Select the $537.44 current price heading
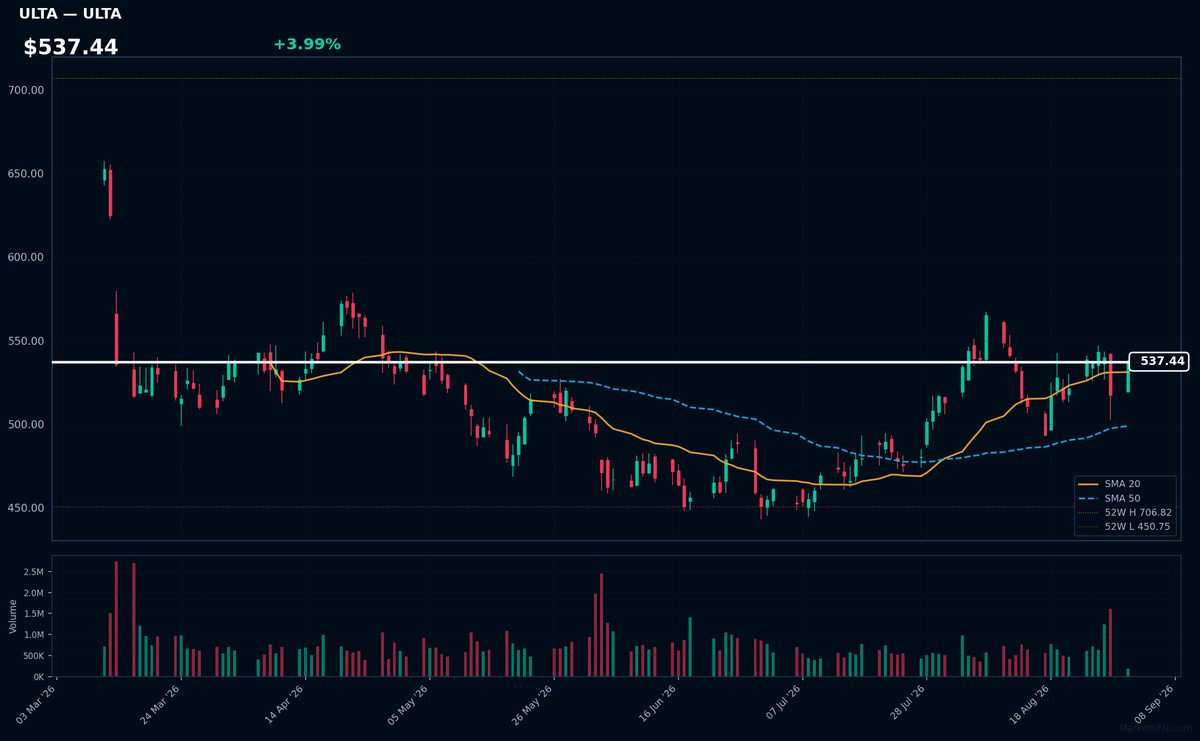The image size is (1200, 741). [71, 47]
